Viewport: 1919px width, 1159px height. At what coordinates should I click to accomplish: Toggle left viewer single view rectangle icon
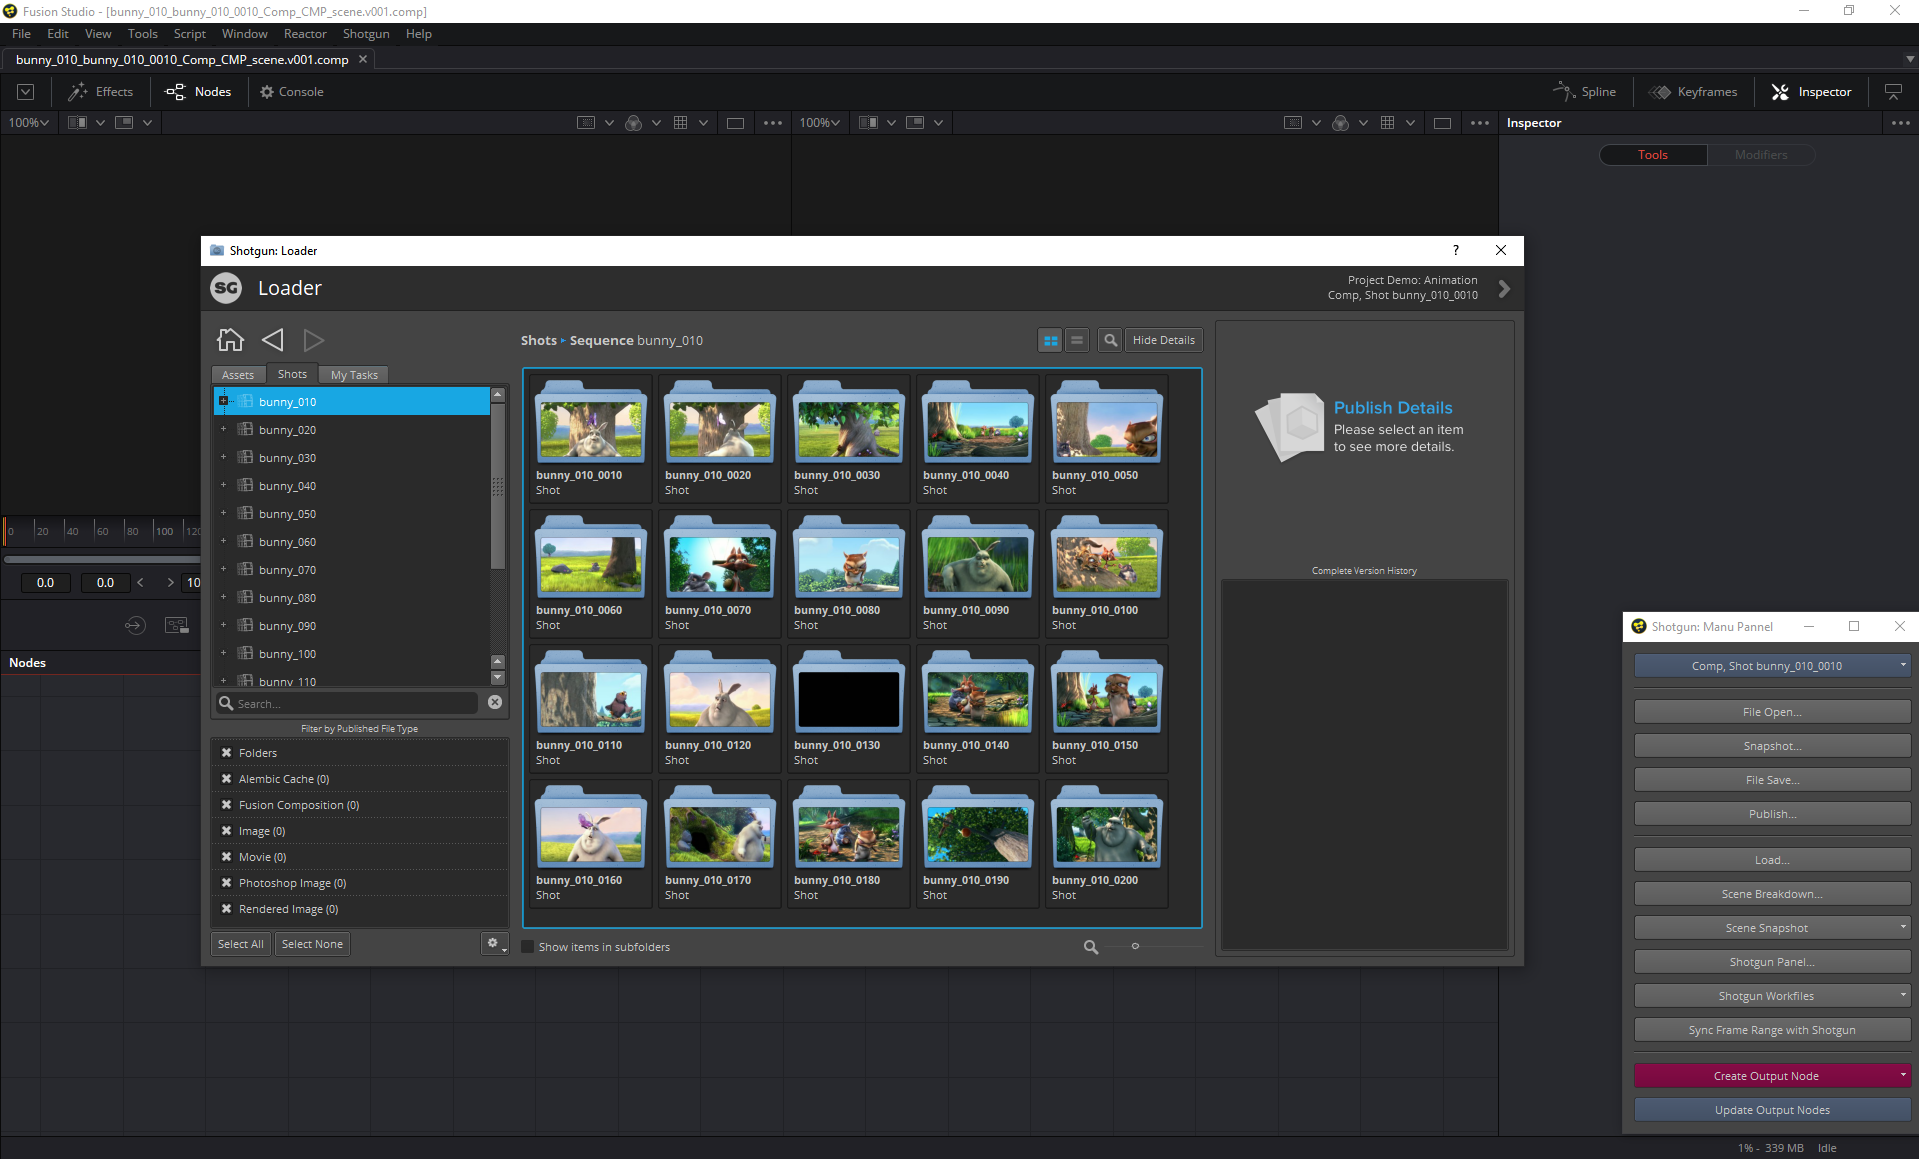[735, 123]
